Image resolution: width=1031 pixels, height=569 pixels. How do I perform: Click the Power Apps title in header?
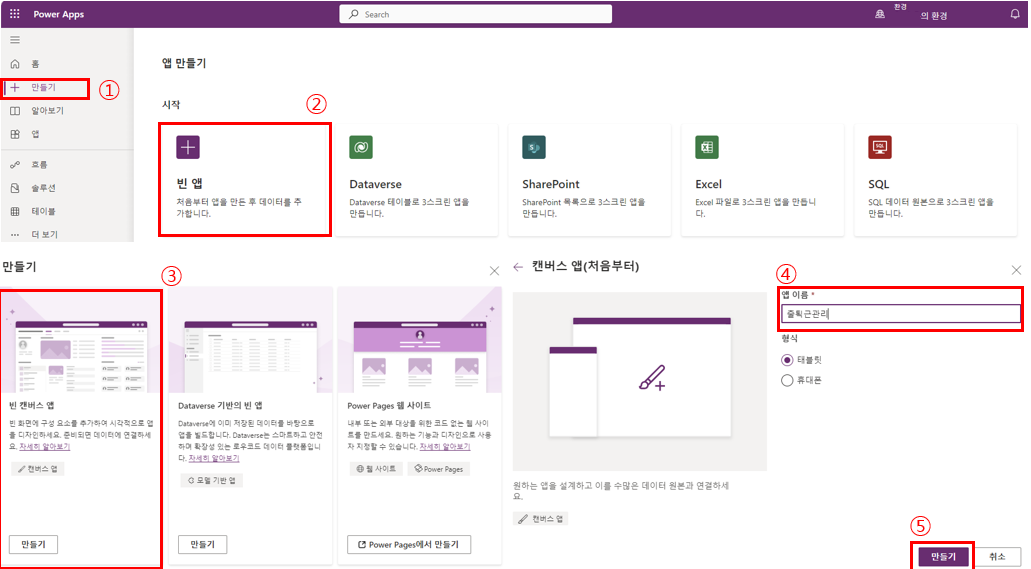(59, 14)
